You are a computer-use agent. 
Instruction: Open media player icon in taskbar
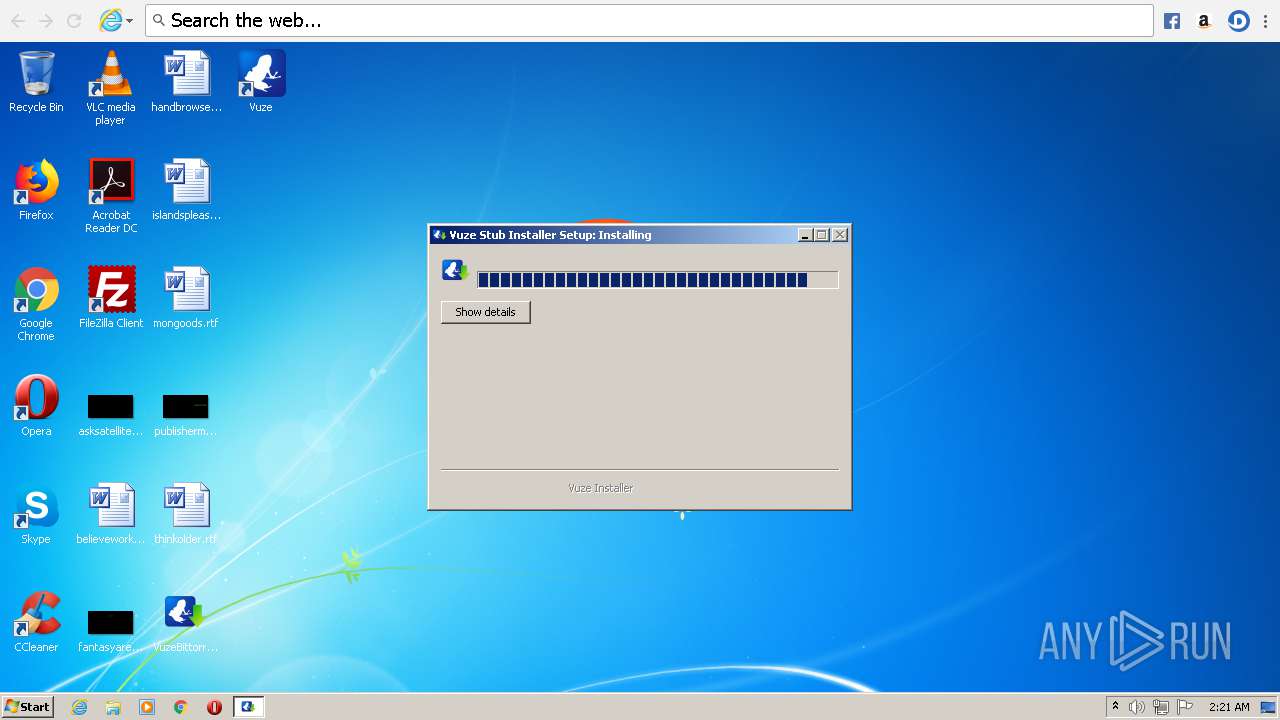tap(147, 707)
